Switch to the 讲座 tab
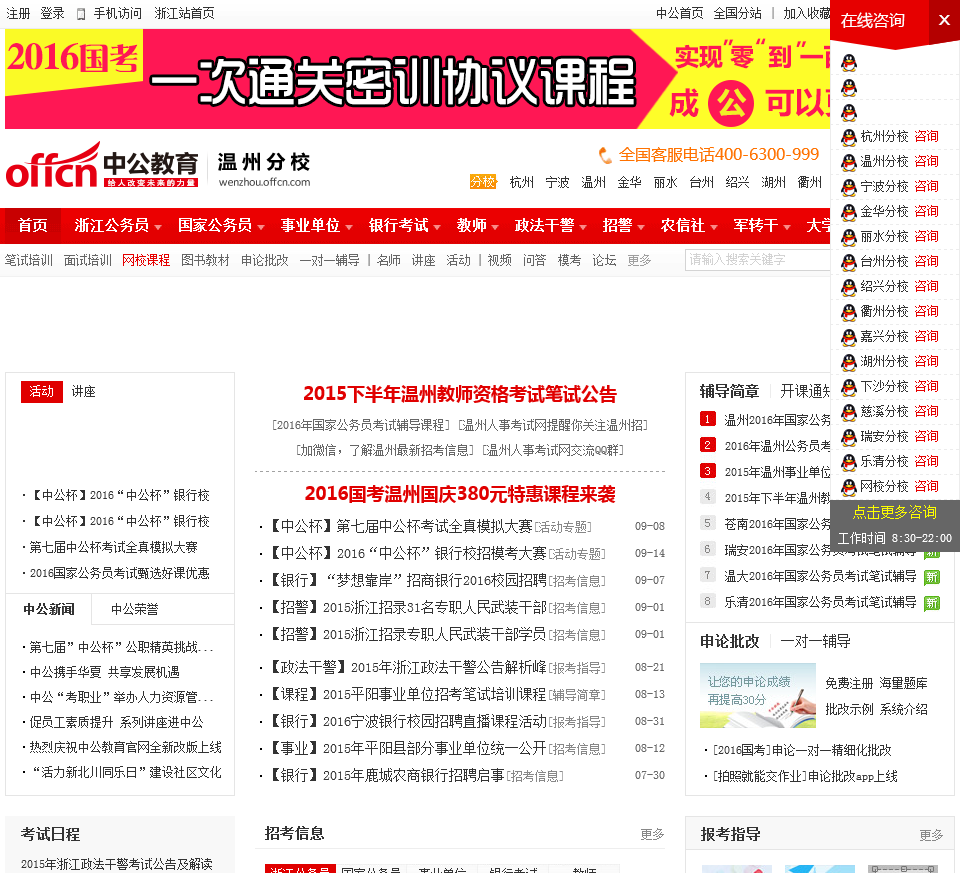The height and width of the screenshot is (873, 960). [x=84, y=392]
